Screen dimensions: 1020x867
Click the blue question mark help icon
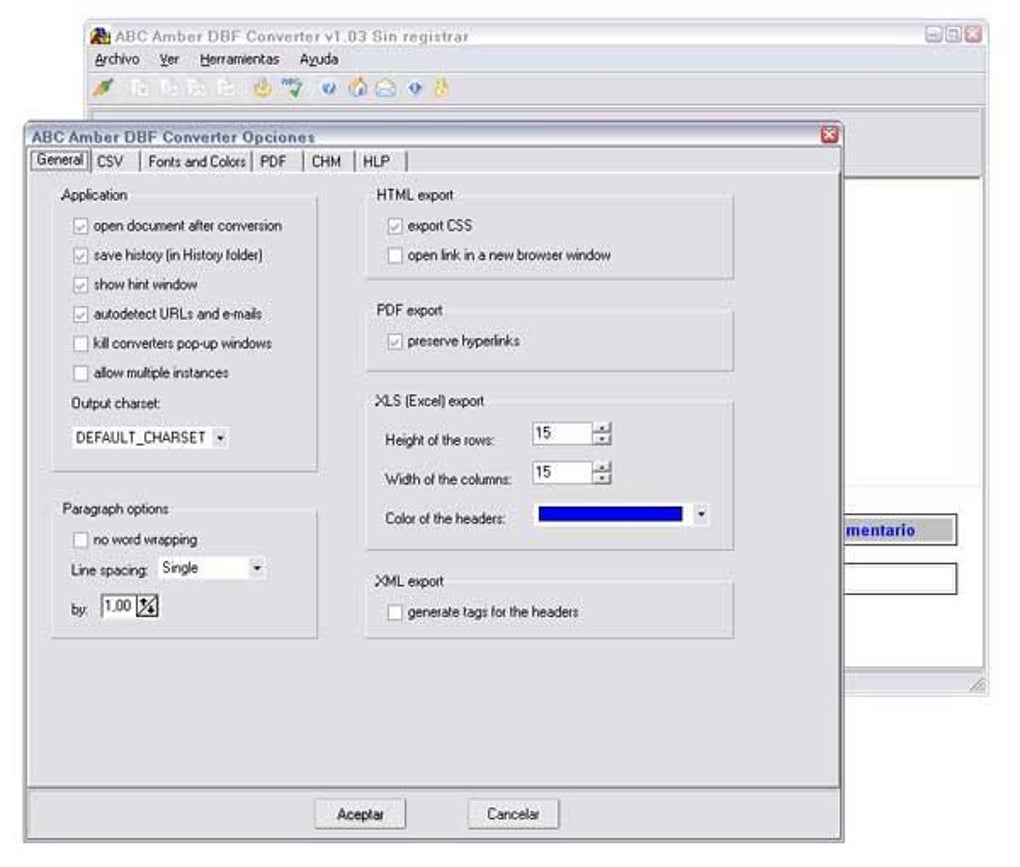pos(329,88)
